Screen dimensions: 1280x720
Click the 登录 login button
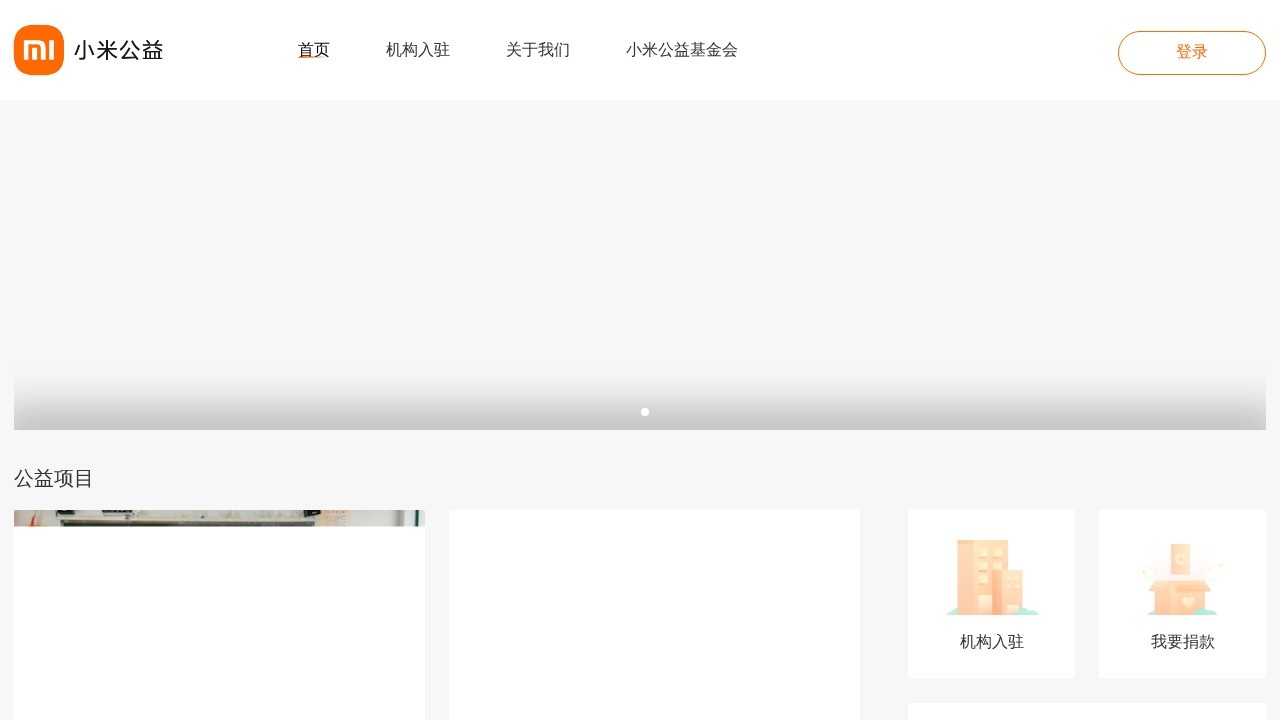[x=1192, y=52]
